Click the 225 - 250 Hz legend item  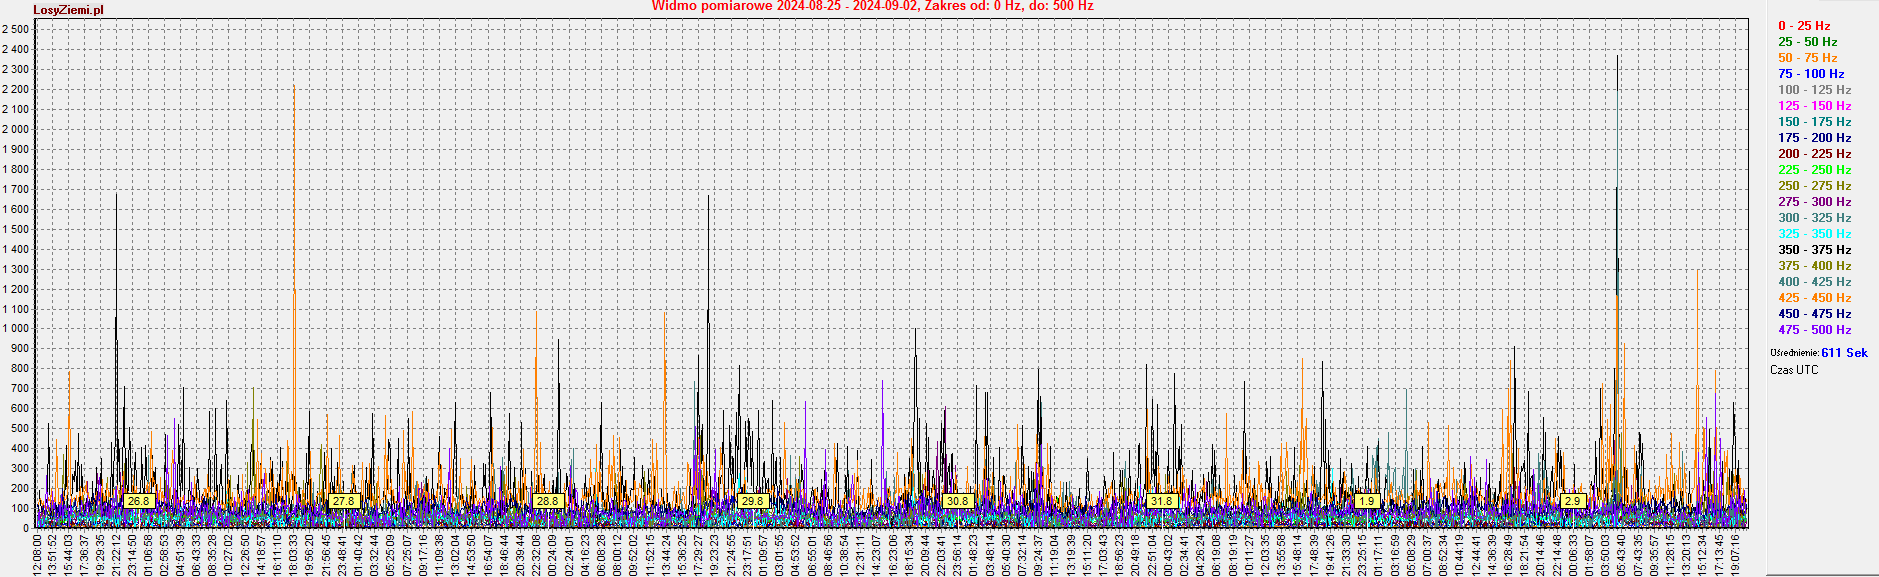(x=1814, y=170)
